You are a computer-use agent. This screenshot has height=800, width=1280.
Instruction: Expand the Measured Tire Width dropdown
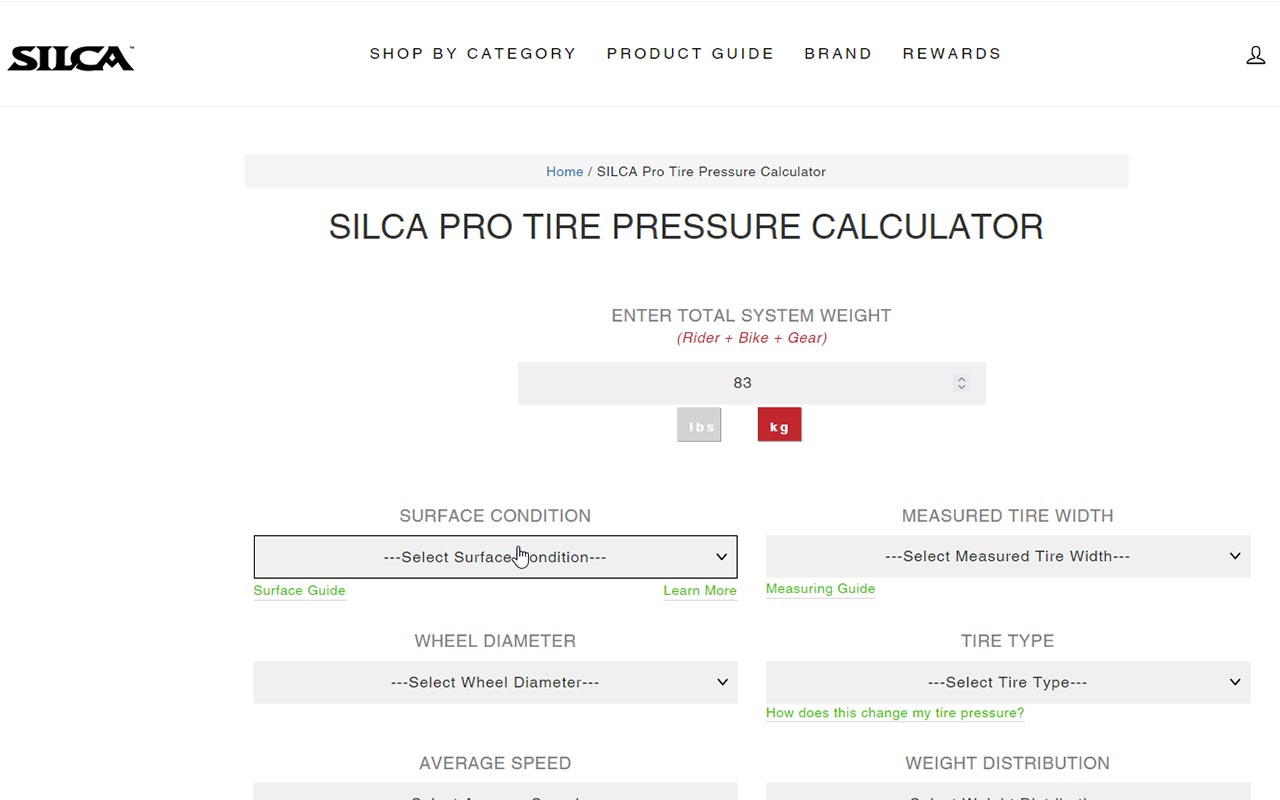(x=1008, y=556)
